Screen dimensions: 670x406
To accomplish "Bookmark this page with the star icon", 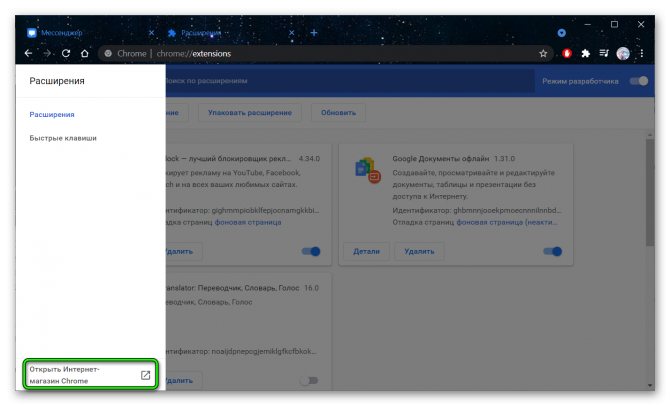I will click(x=543, y=53).
